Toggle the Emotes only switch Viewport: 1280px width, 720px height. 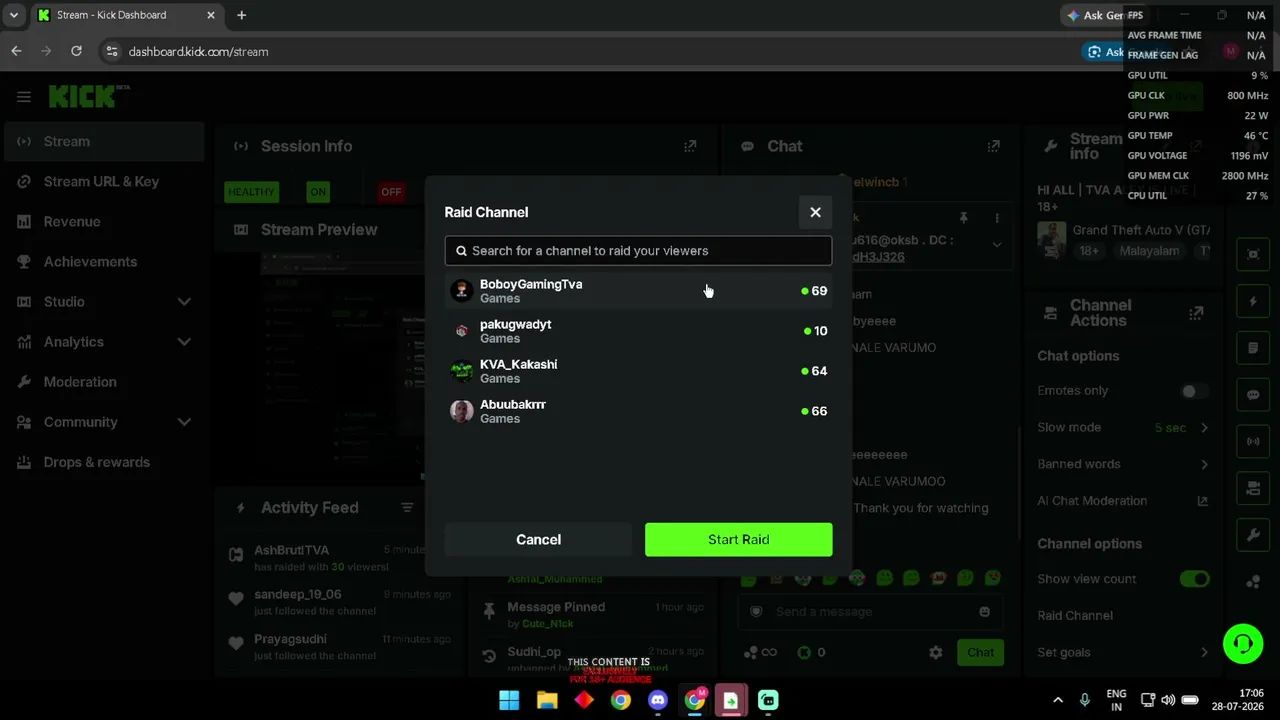(1194, 391)
